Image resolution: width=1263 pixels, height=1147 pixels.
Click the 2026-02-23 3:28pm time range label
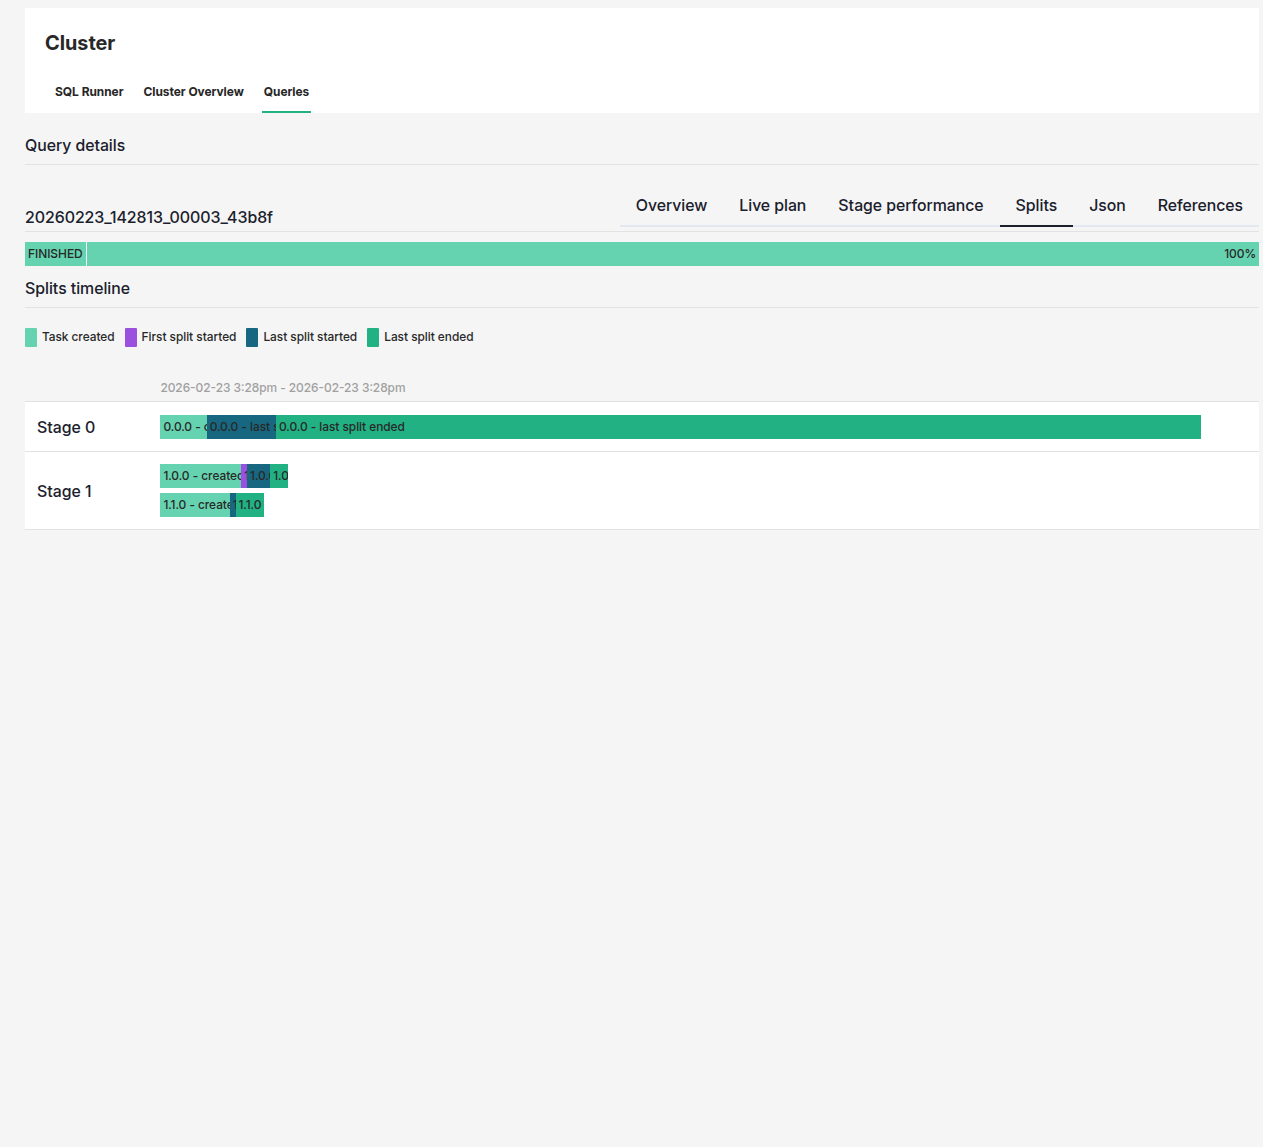point(283,387)
